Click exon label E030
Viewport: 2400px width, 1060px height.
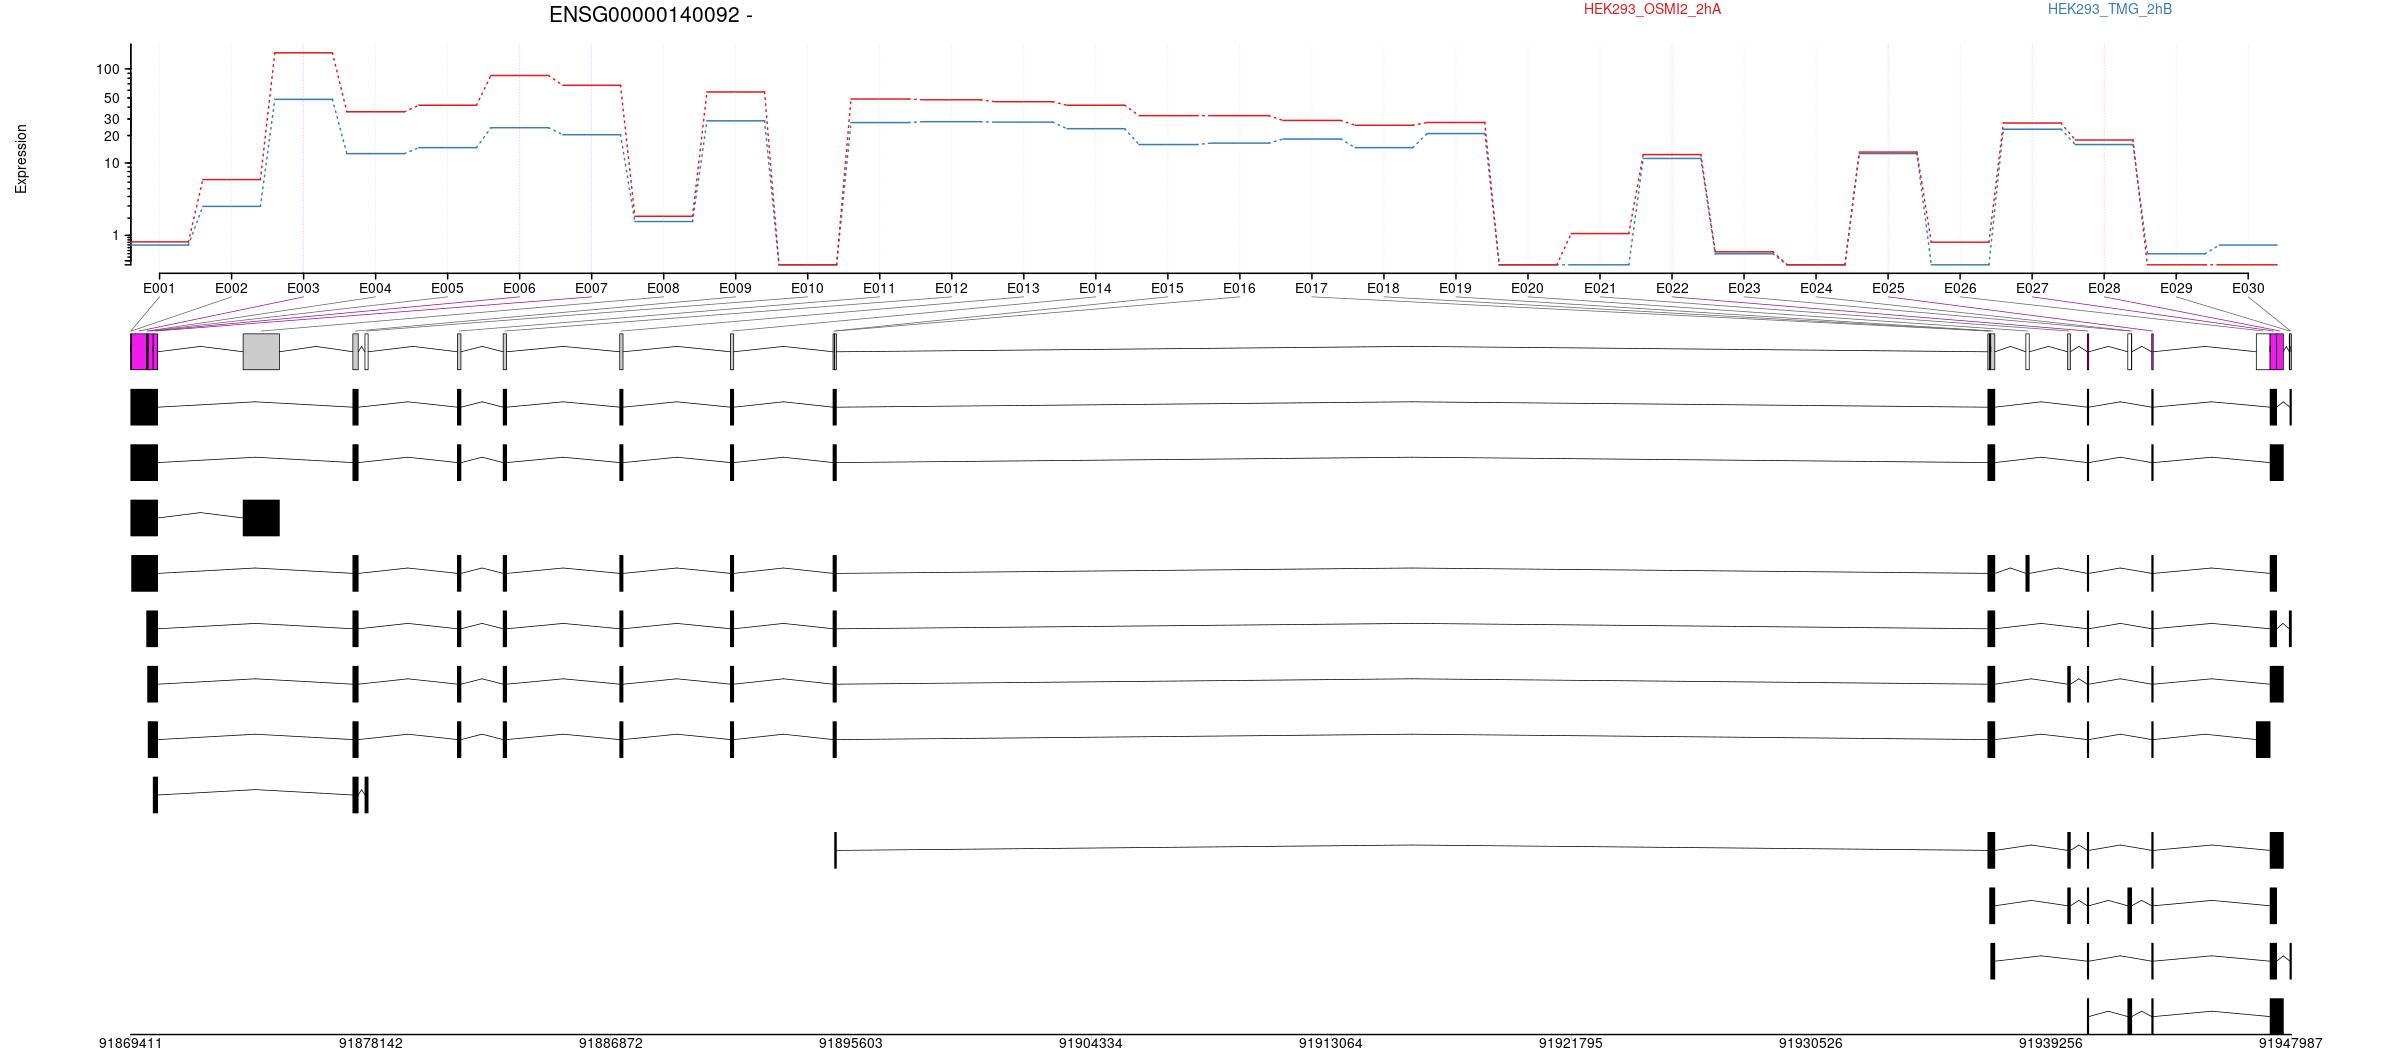[x=2248, y=288]
